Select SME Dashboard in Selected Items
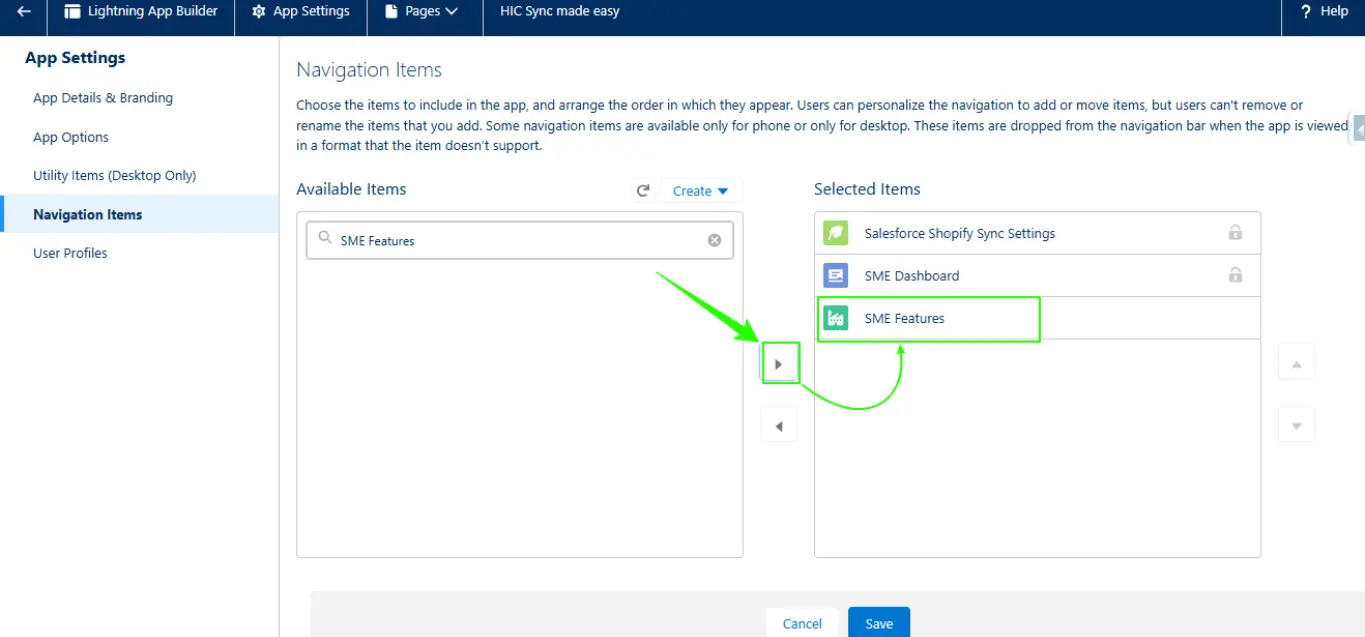This screenshot has height=637, width=1365. [x=1037, y=275]
